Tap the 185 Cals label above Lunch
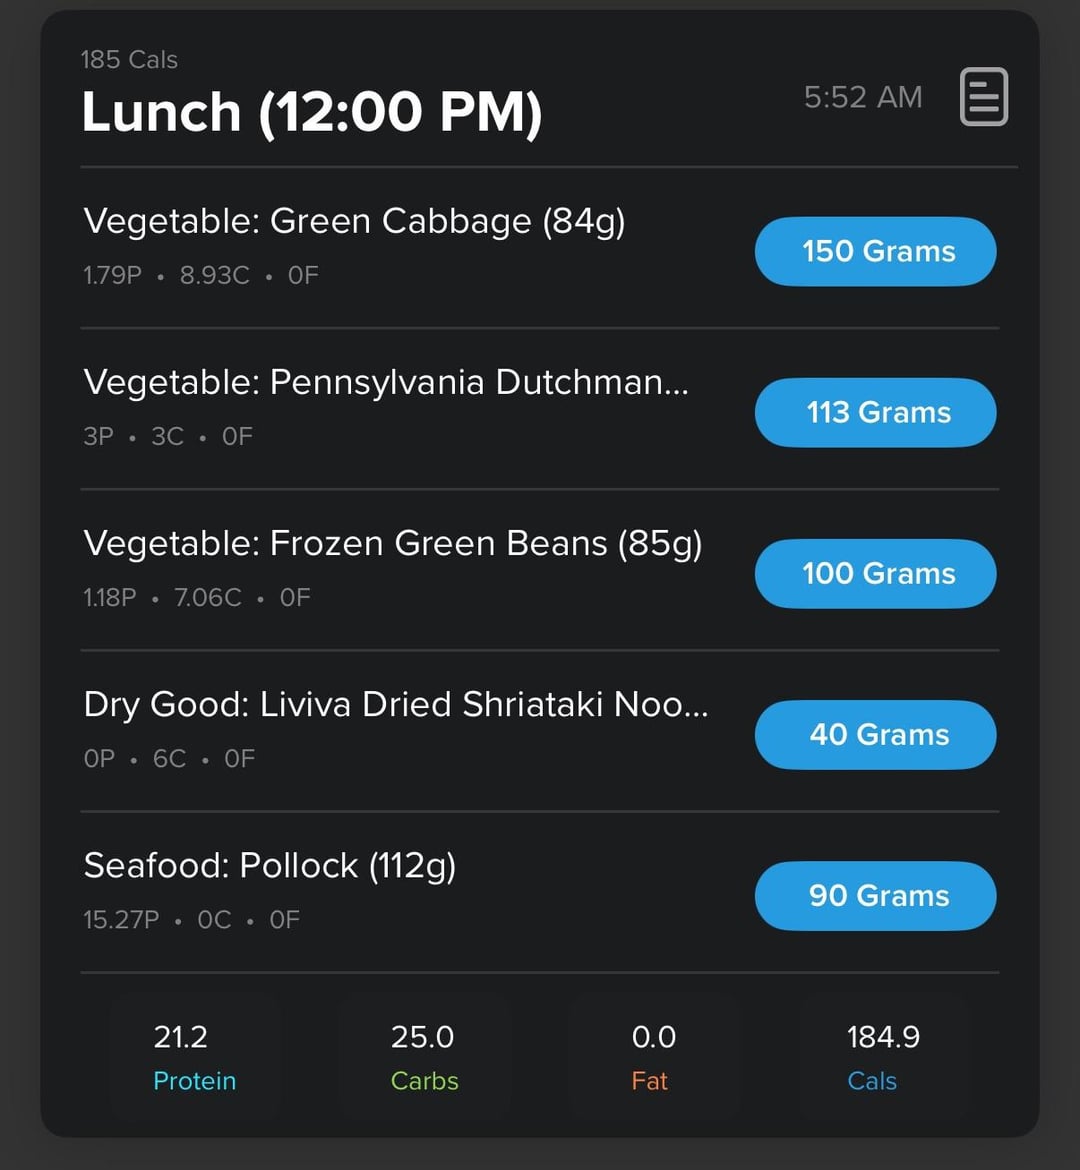 (x=129, y=60)
